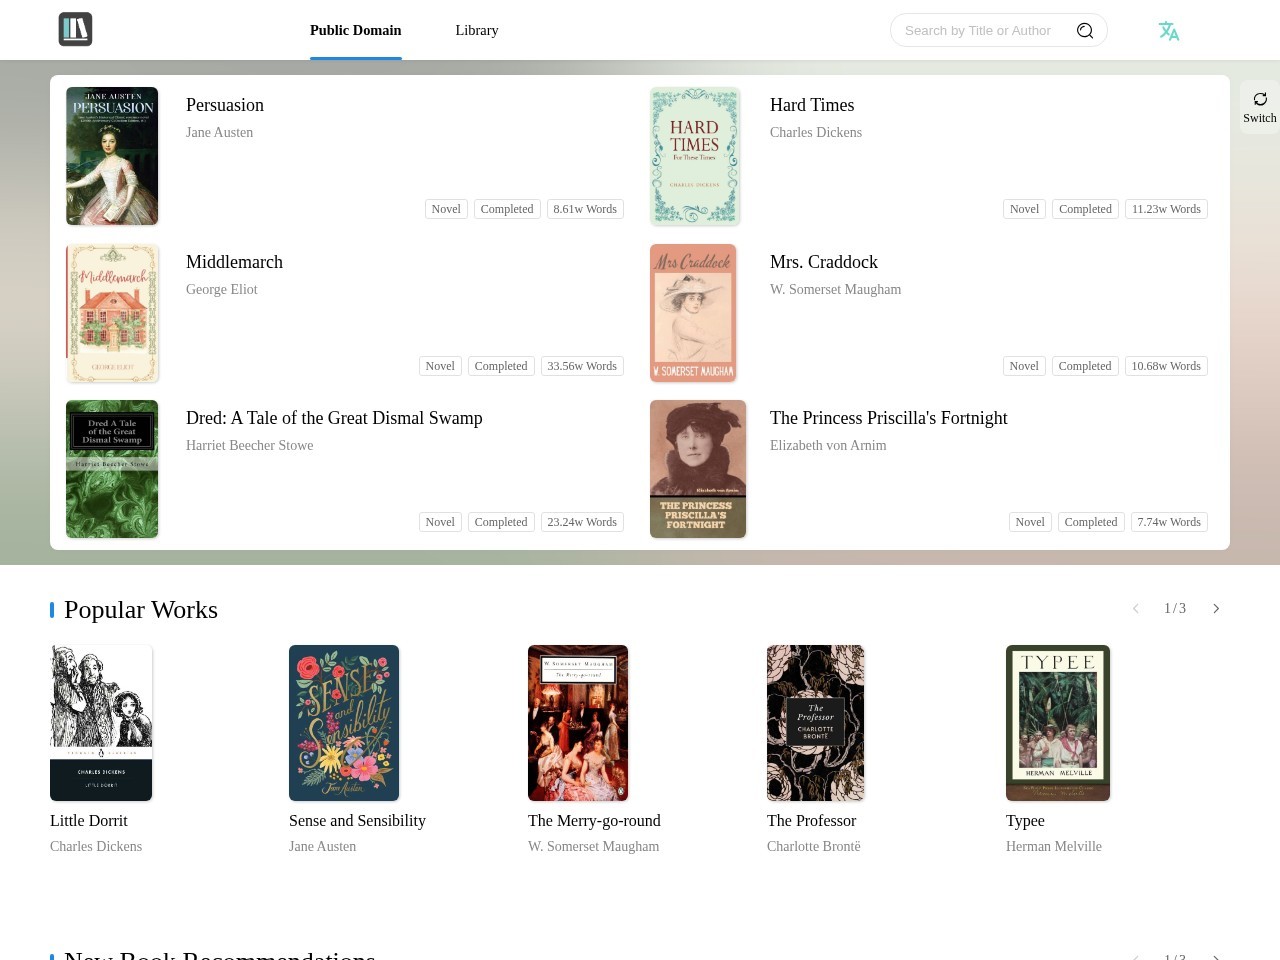Click the search magnifier icon
This screenshot has height=960, width=1280.
coord(1085,30)
